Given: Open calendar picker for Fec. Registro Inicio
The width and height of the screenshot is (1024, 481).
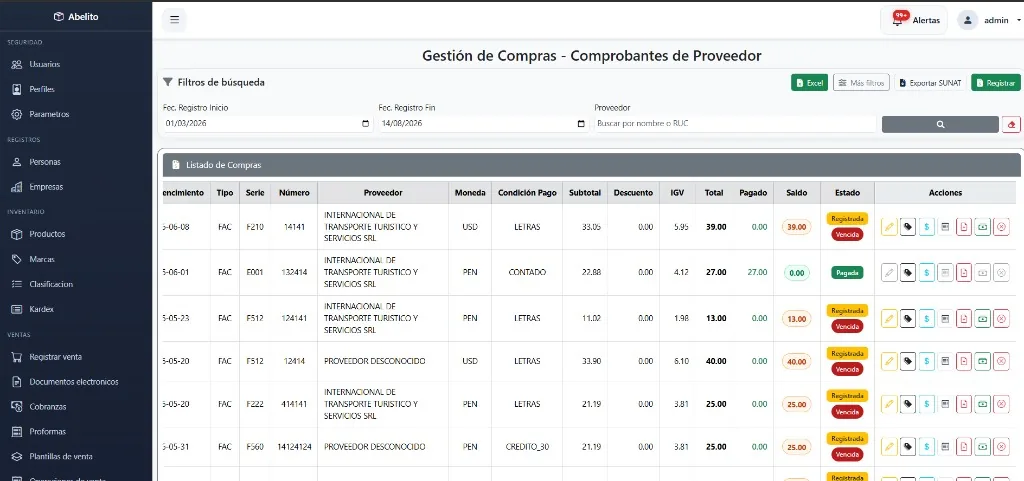Looking at the screenshot, I should tap(365, 124).
